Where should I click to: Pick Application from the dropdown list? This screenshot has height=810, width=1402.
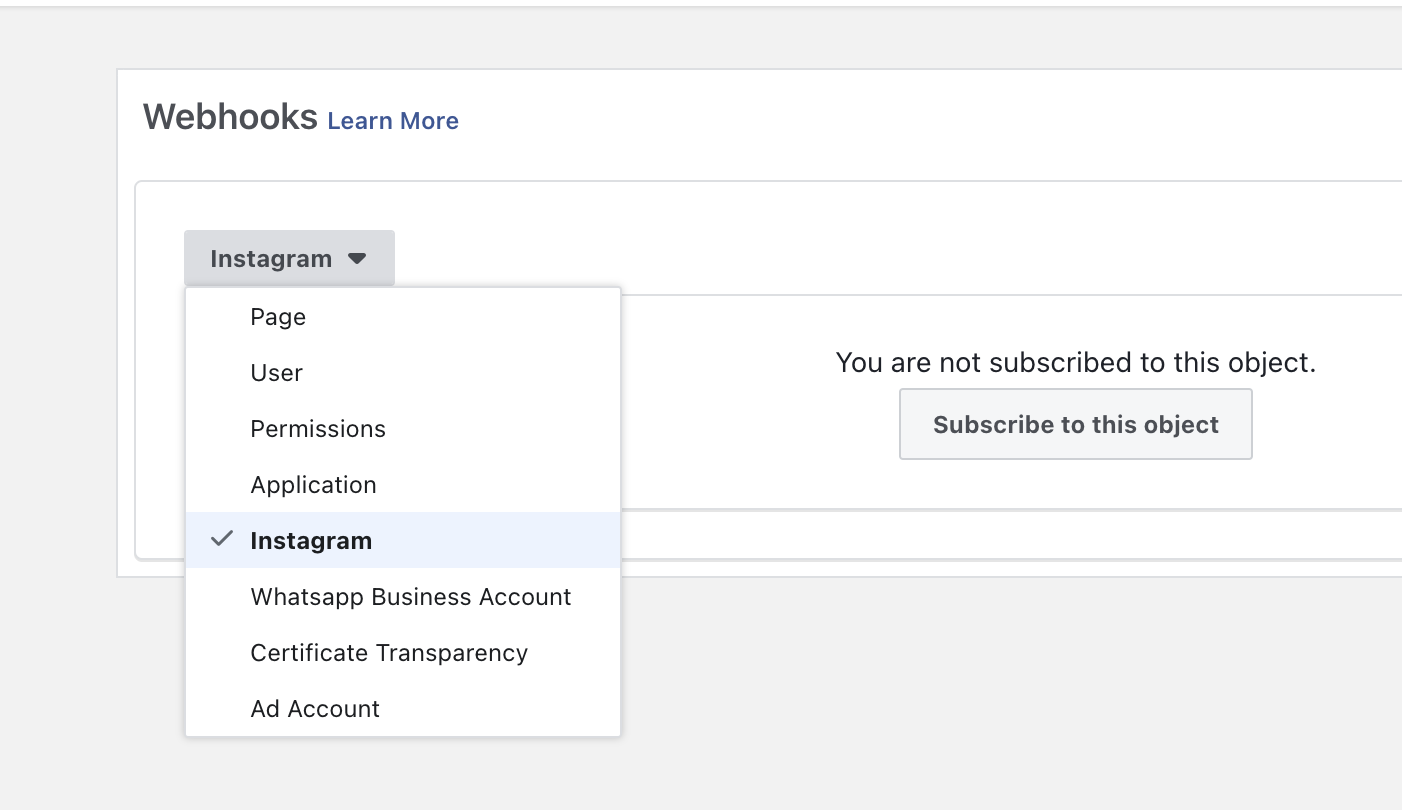click(x=313, y=485)
